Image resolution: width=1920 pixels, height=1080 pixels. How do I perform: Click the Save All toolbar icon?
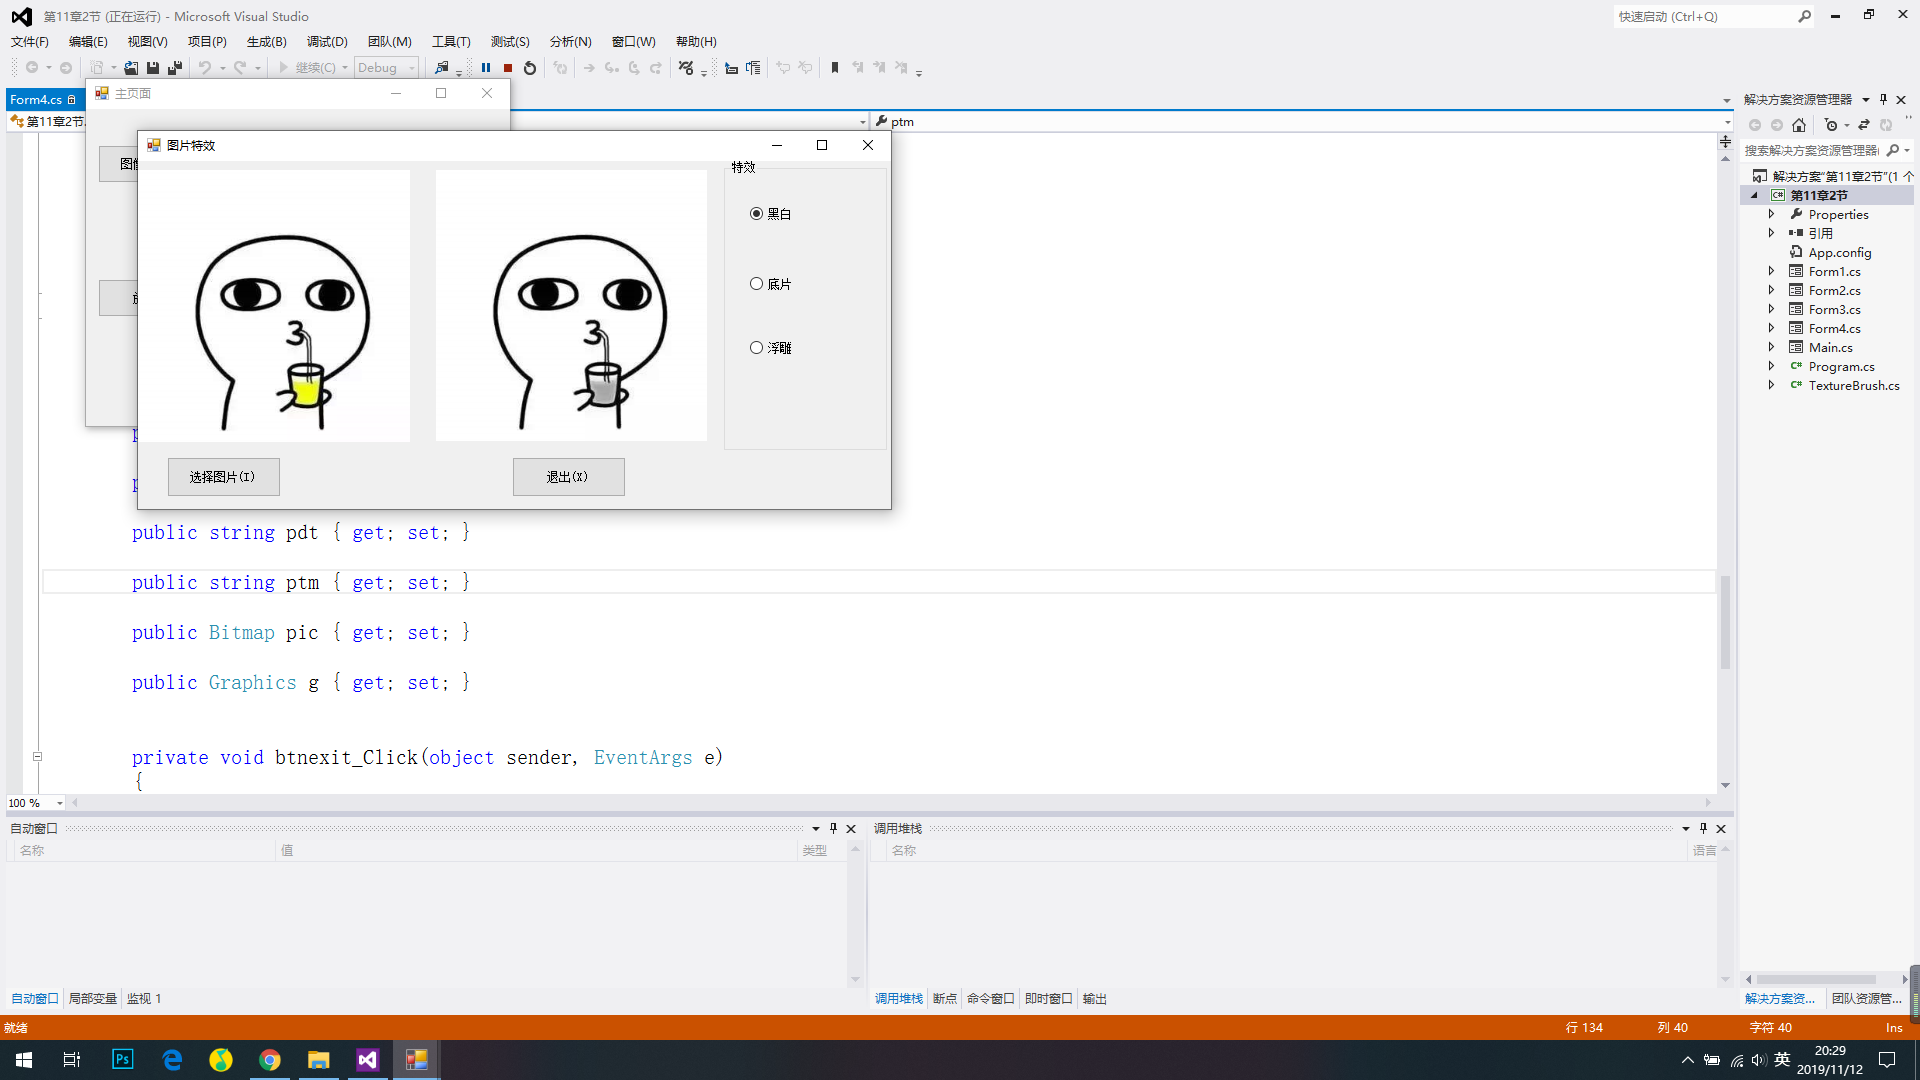point(175,68)
